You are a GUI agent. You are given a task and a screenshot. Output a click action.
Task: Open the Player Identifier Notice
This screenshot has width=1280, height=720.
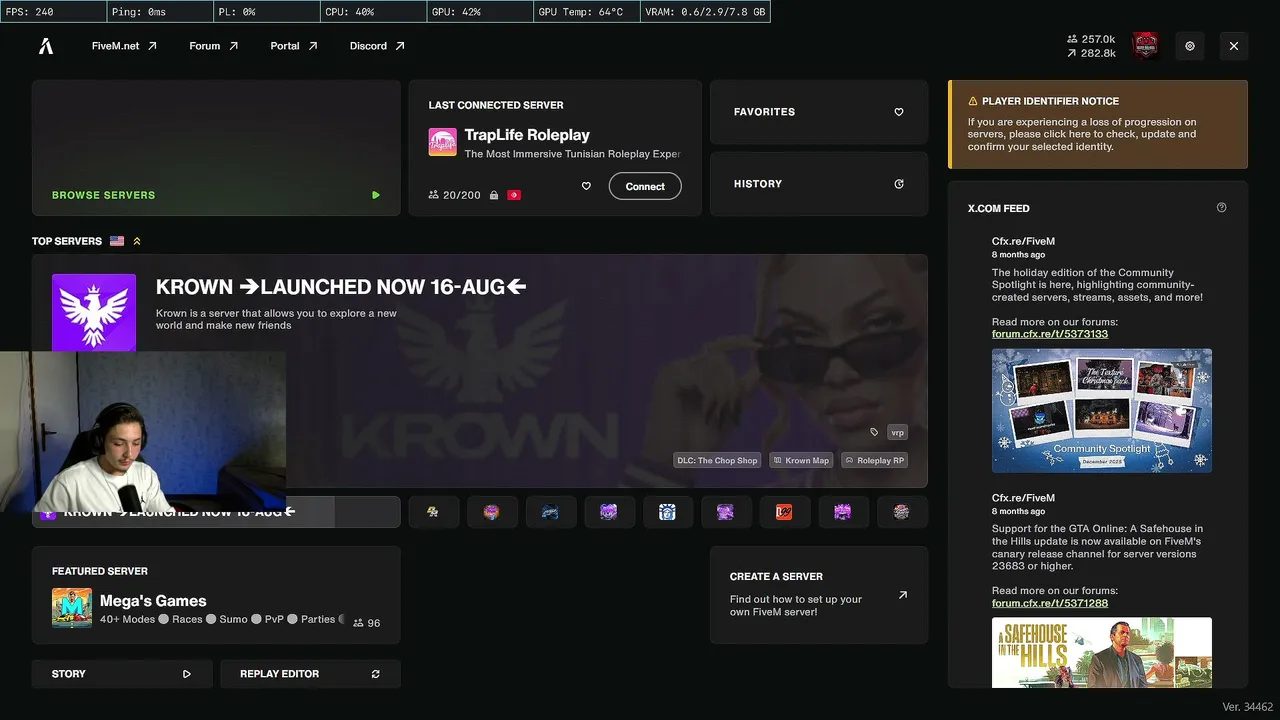(x=1098, y=124)
